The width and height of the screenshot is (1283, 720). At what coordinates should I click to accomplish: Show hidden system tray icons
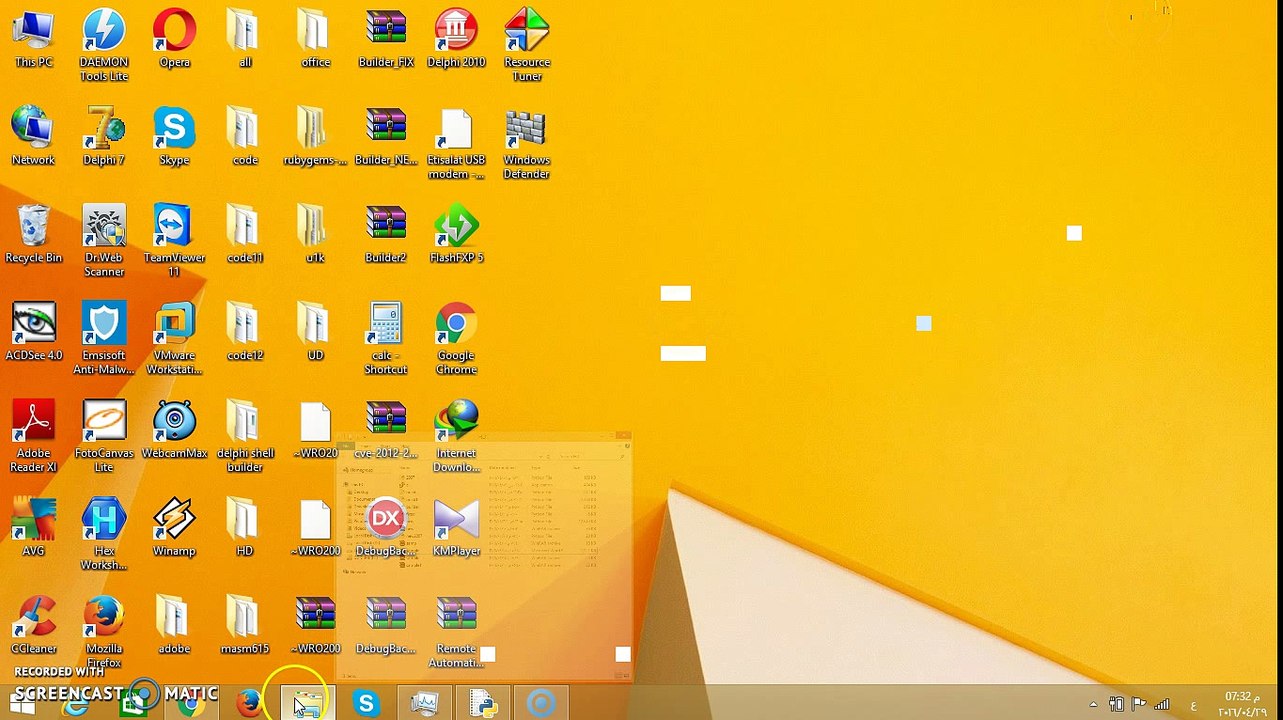click(1093, 705)
